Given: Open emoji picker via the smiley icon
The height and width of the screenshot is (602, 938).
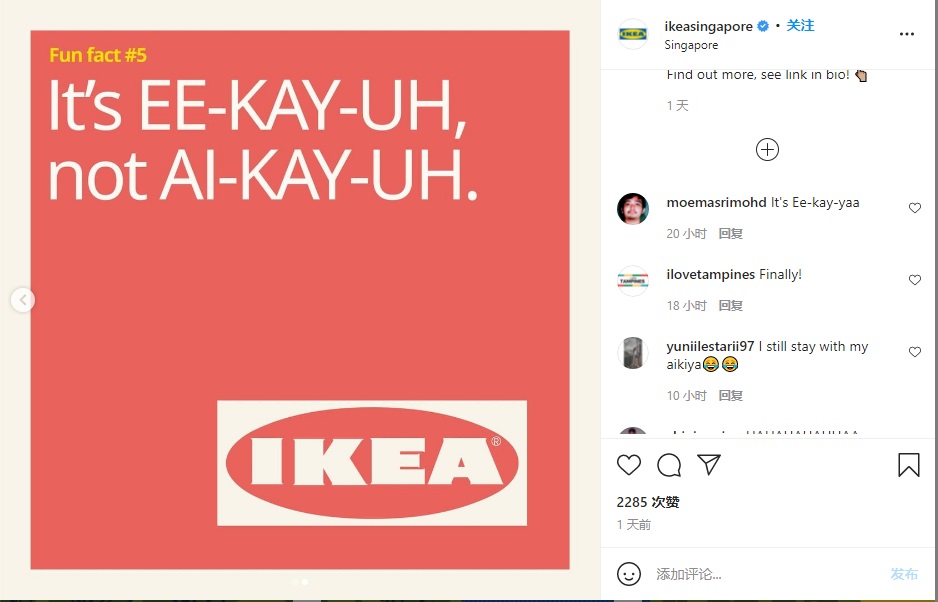Looking at the screenshot, I should (x=628, y=574).
